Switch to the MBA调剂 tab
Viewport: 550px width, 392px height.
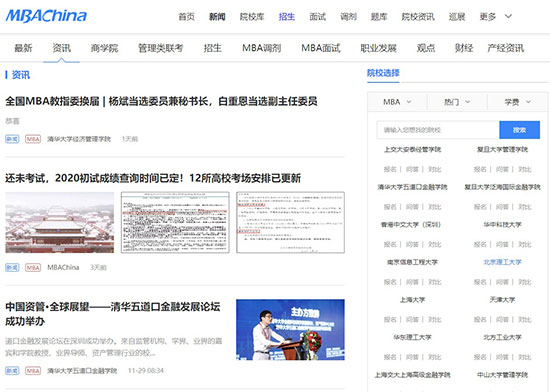tap(262, 48)
